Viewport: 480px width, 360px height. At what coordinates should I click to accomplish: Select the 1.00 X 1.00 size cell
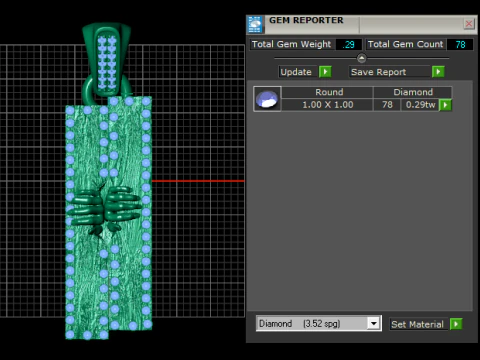(x=327, y=105)
